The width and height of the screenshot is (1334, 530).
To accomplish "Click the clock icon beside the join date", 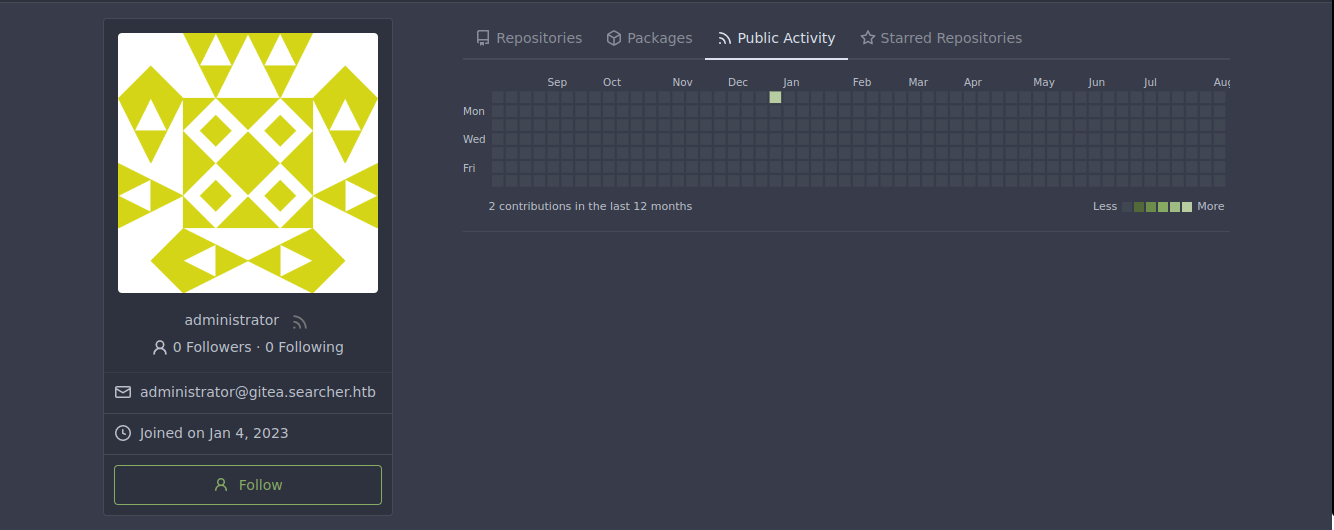I will tap(123, 433).
